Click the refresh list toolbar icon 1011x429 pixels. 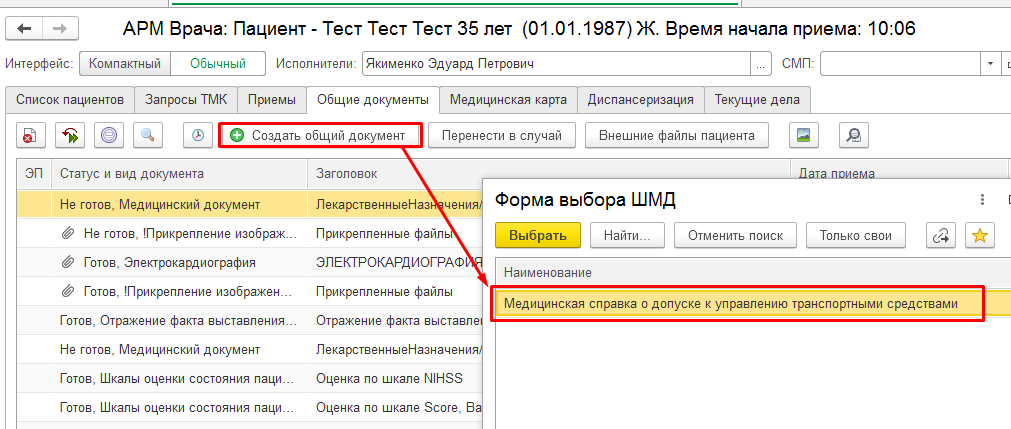point(69,135)
